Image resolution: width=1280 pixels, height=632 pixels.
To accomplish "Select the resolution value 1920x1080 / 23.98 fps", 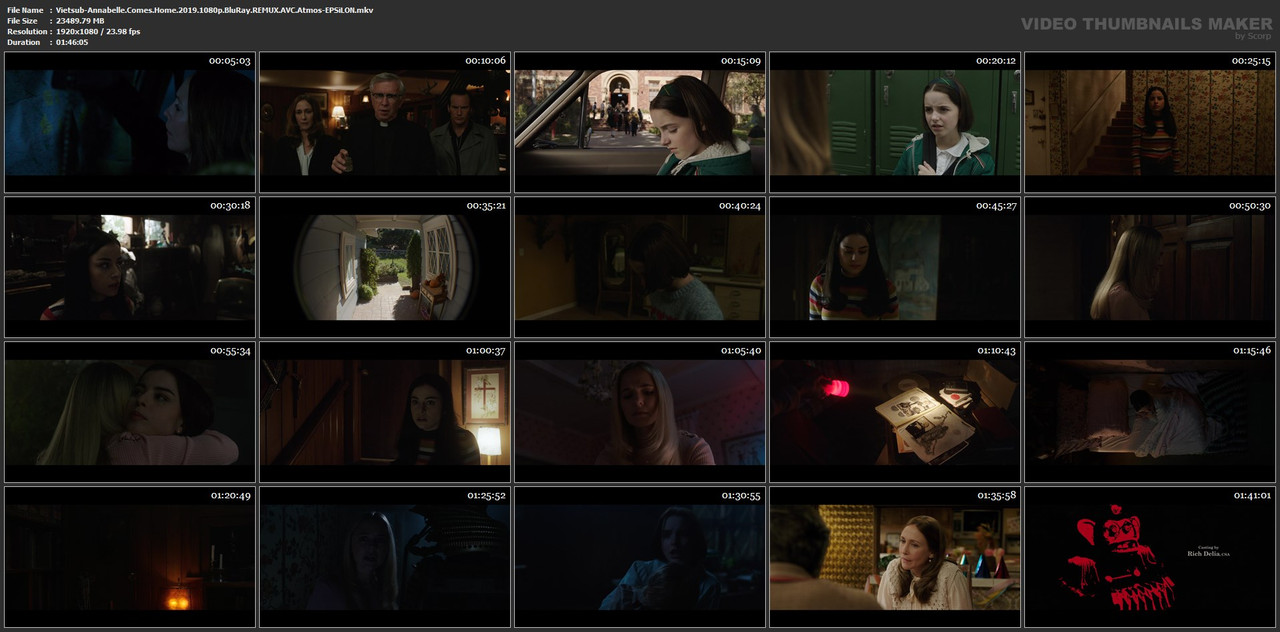I will tap(98, 32).
